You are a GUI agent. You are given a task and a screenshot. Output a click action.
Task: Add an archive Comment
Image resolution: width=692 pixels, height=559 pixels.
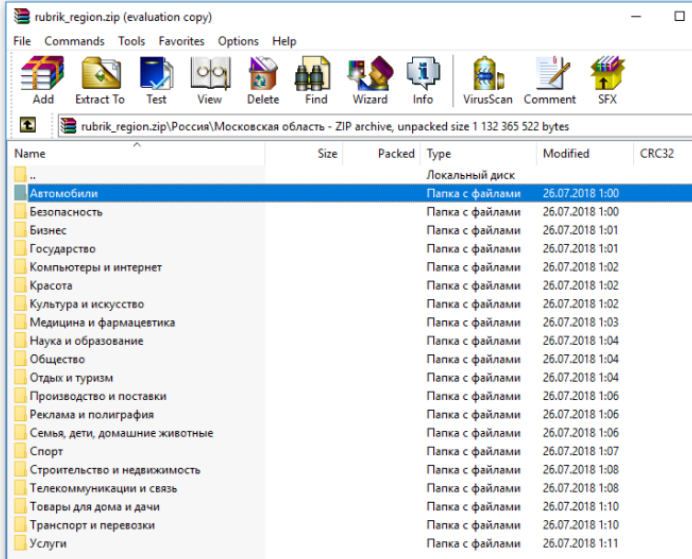[550, 80]
